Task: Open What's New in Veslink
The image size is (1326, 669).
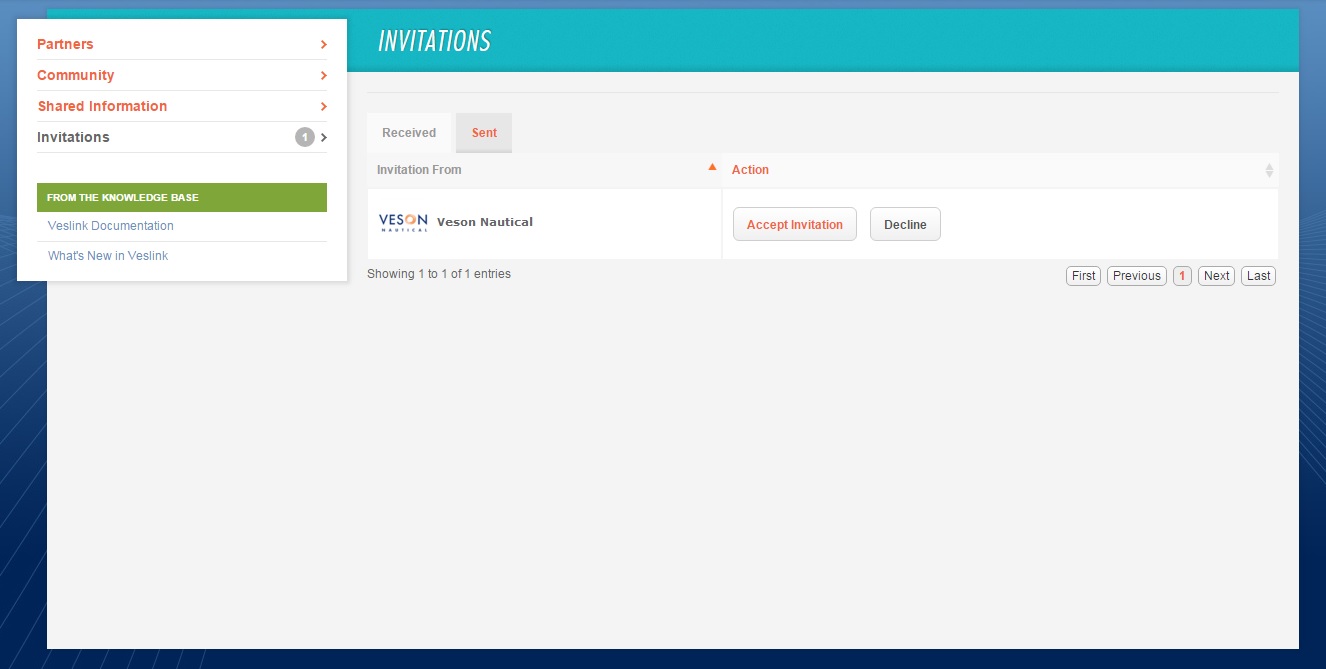Action: coord(108,255)
